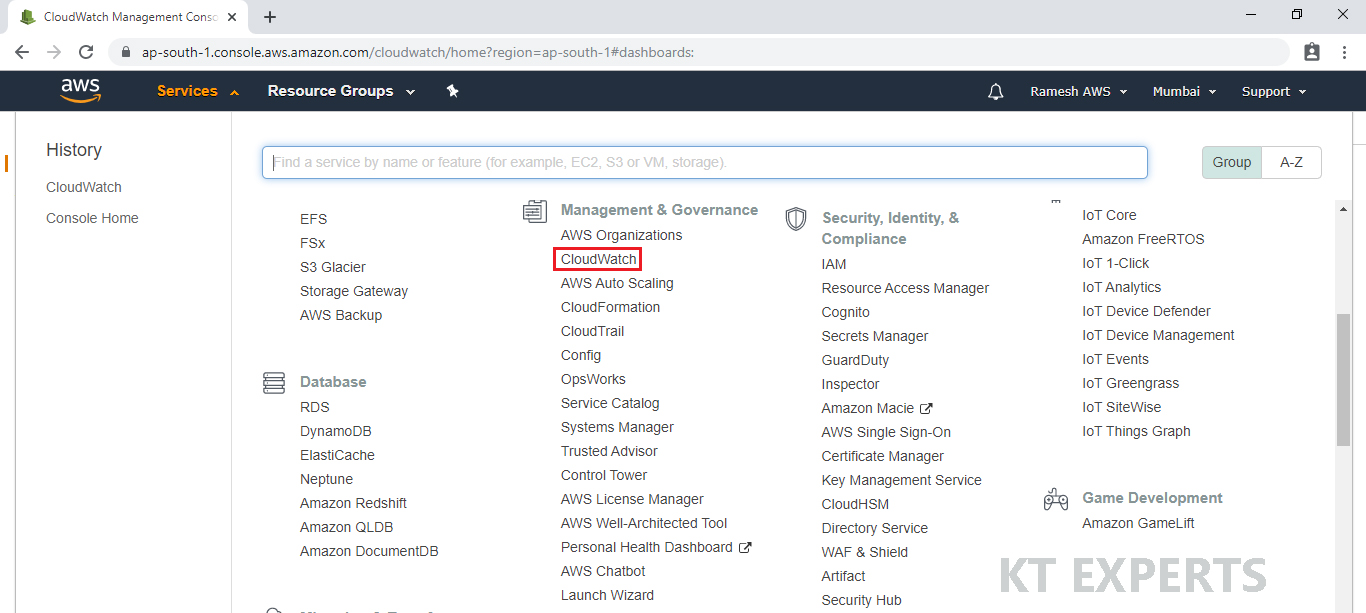Open Resource Access Manager
The image size is (1366, 613).
(905, 288)
